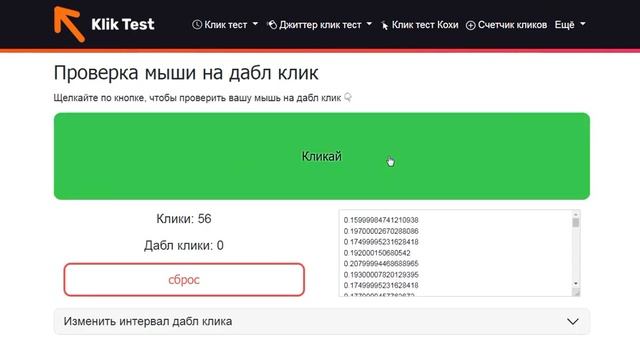Expand the Изменить интервал дабл клика section

(x=322, y=322)
